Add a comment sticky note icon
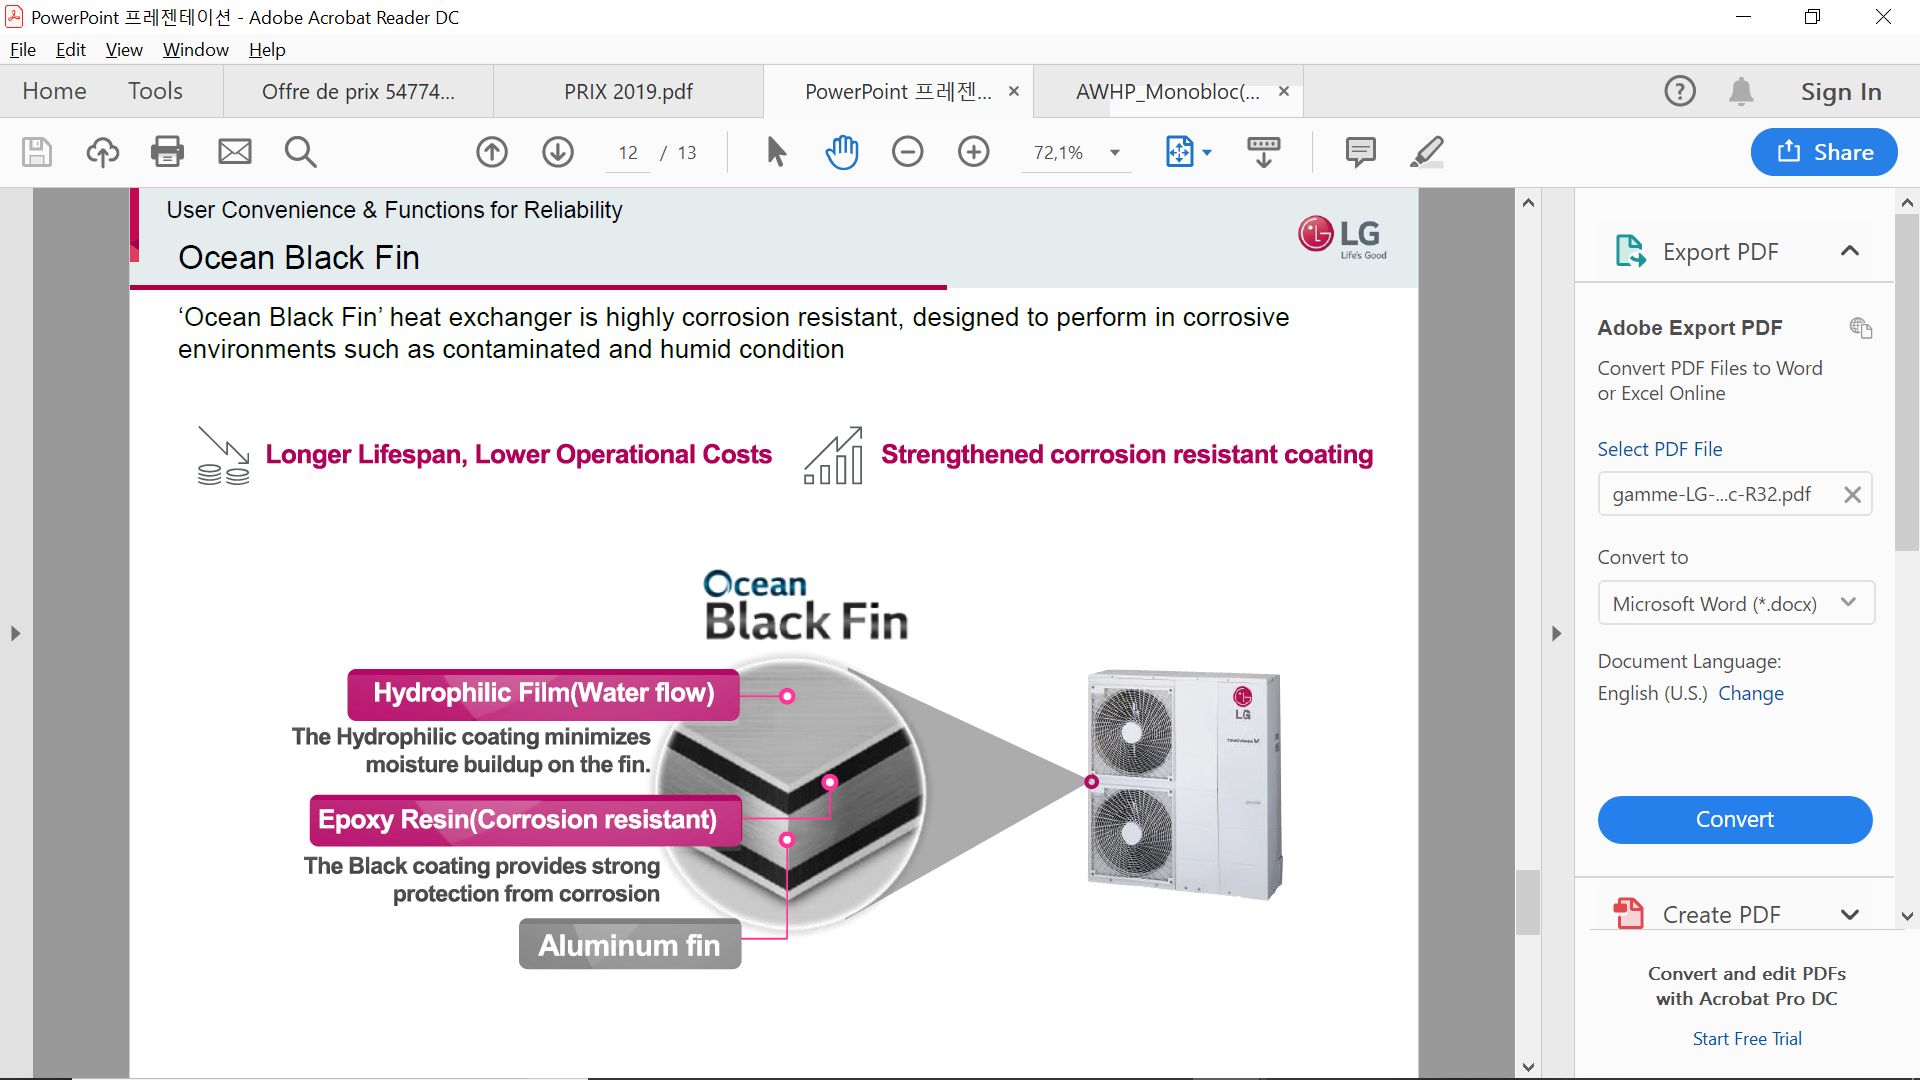The width and height of the screenshot is (1920, 1080). (1360, 152)
